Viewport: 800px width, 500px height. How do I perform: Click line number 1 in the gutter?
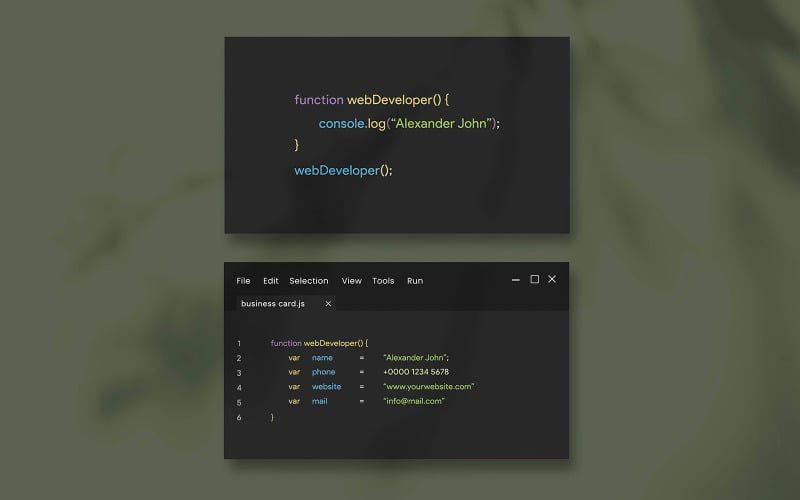239,344
